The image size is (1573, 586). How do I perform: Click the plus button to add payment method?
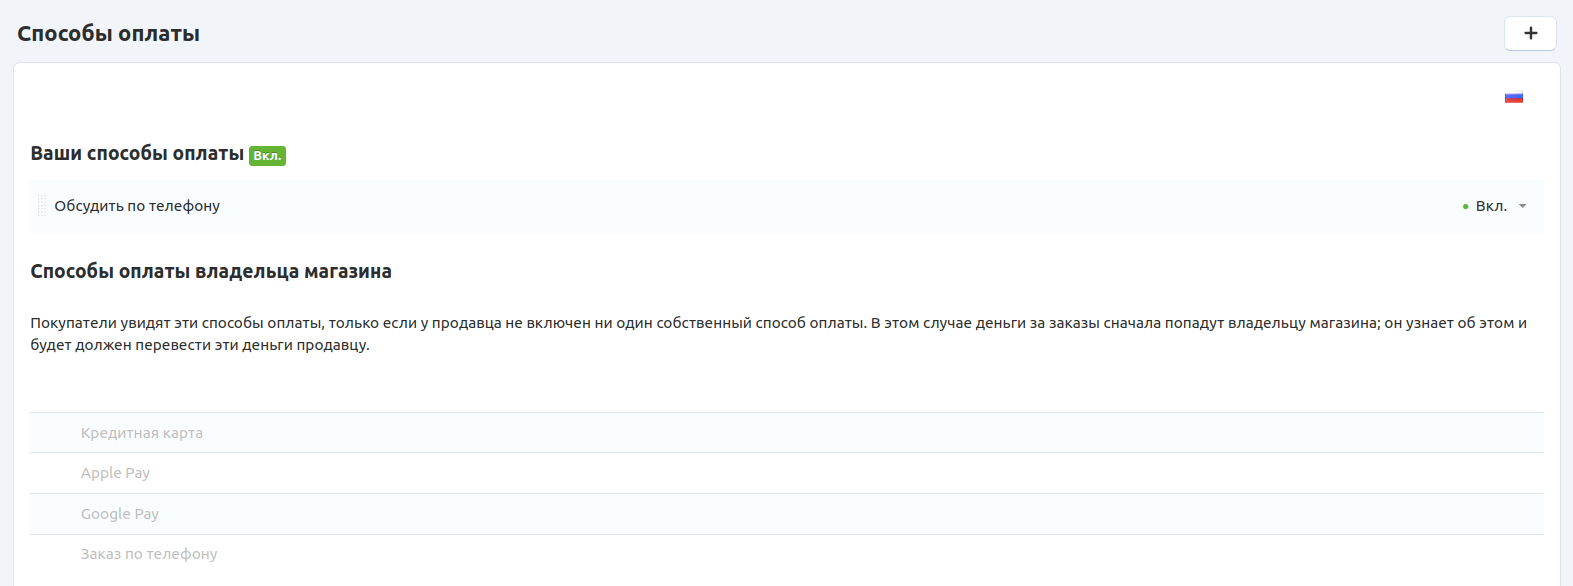click(1530, 33)
